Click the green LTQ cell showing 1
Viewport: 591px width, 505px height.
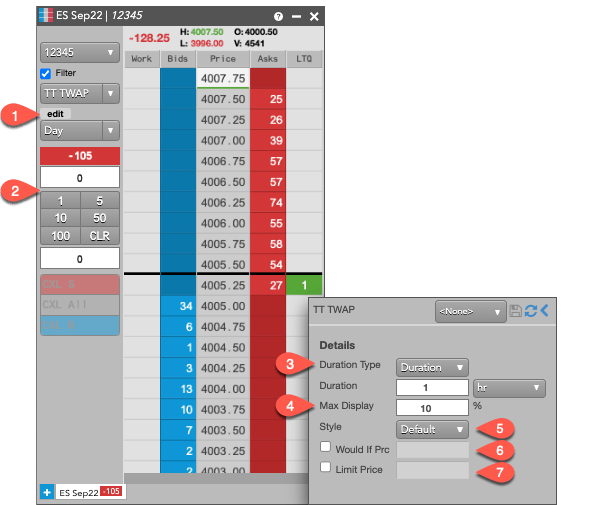tap(304, 285)
